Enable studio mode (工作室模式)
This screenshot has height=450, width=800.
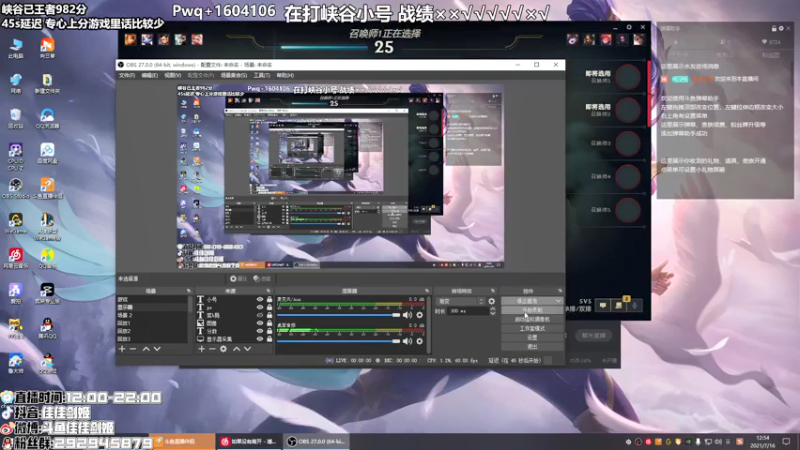(x=532, y=329)
